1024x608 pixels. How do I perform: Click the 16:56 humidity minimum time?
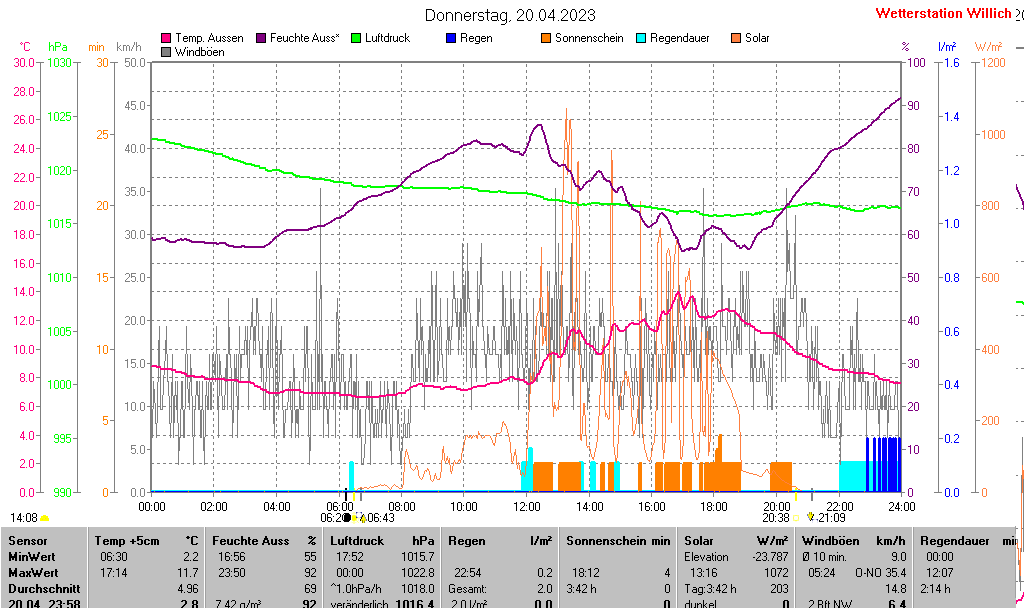[x=232, y=557]
